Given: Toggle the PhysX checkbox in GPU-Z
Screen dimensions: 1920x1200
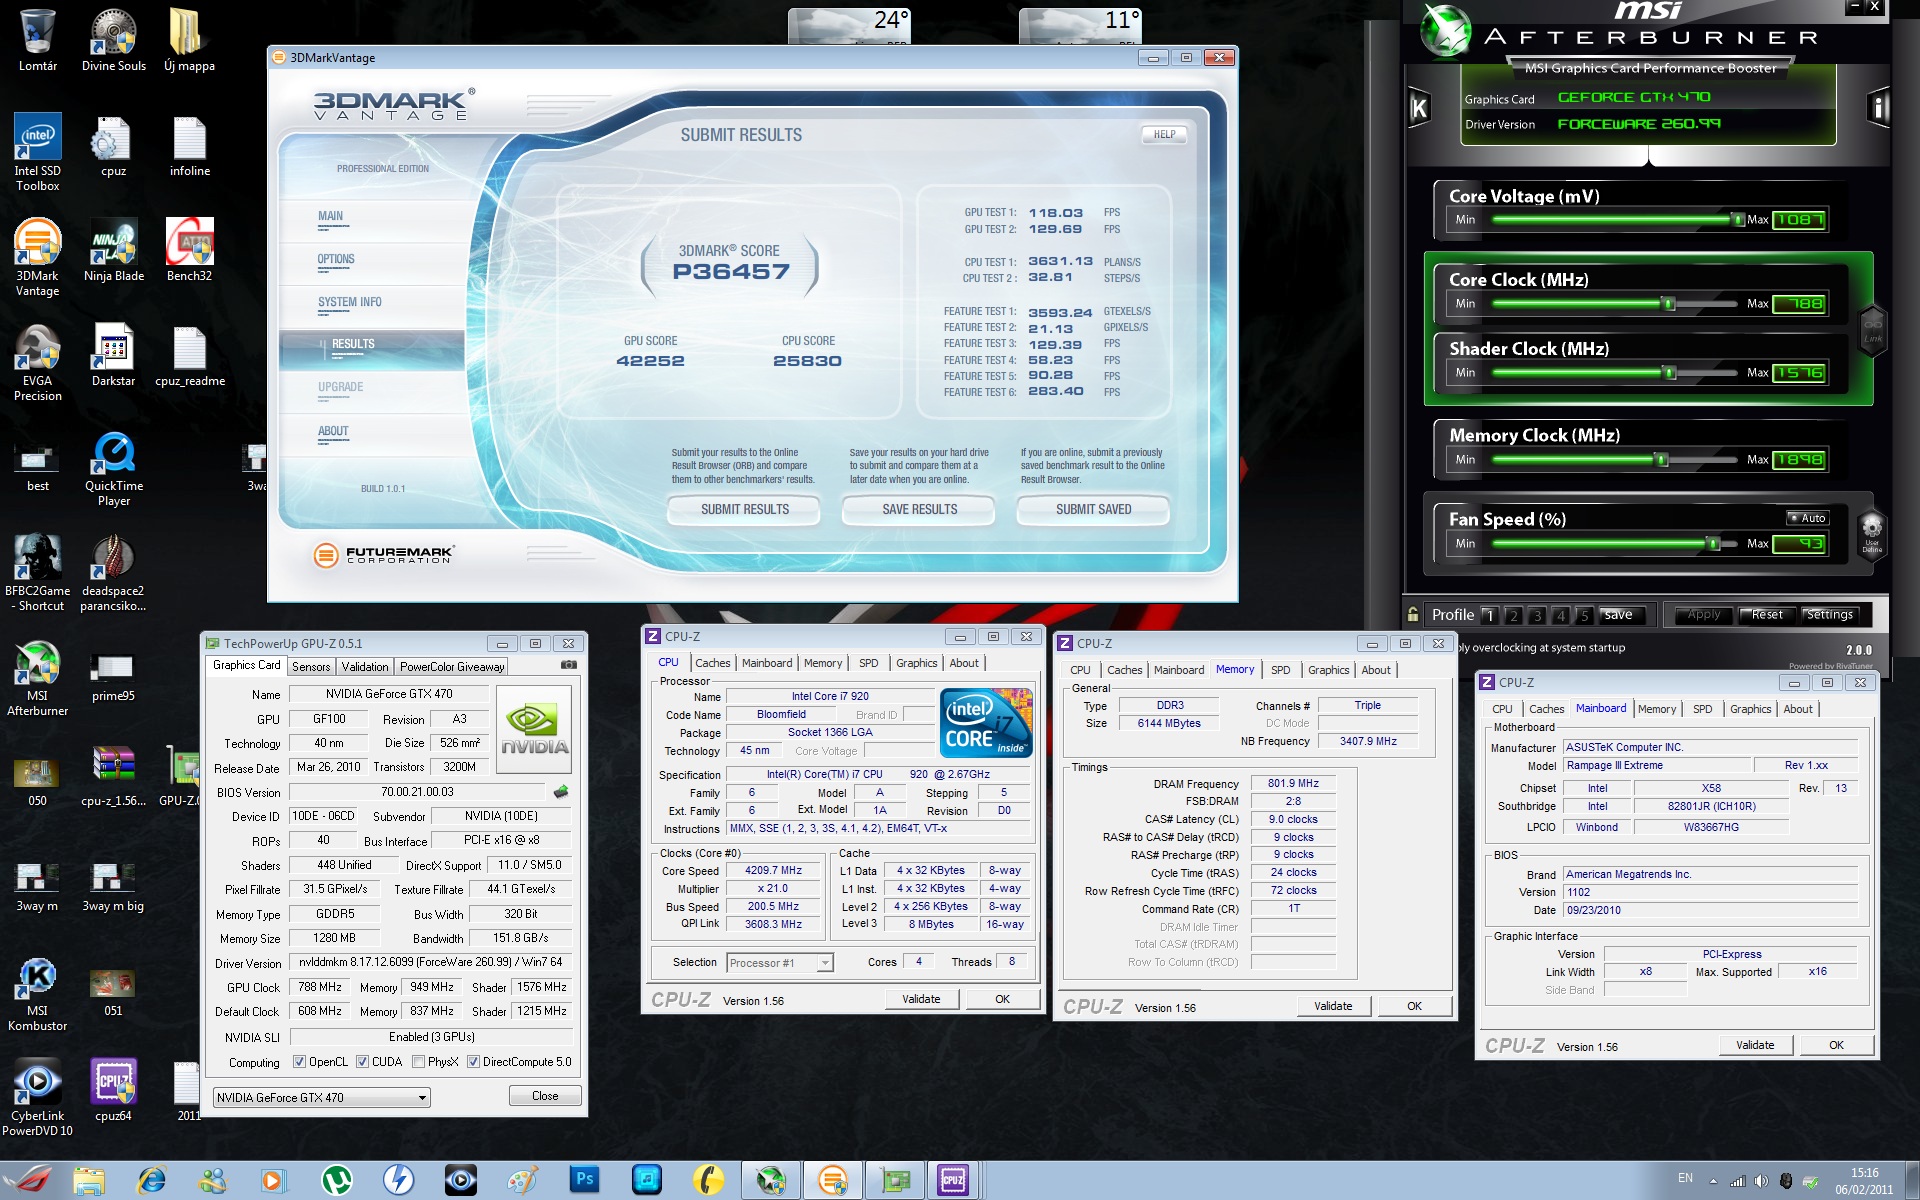Looking at the screenshot, I should click(418, 1062).
